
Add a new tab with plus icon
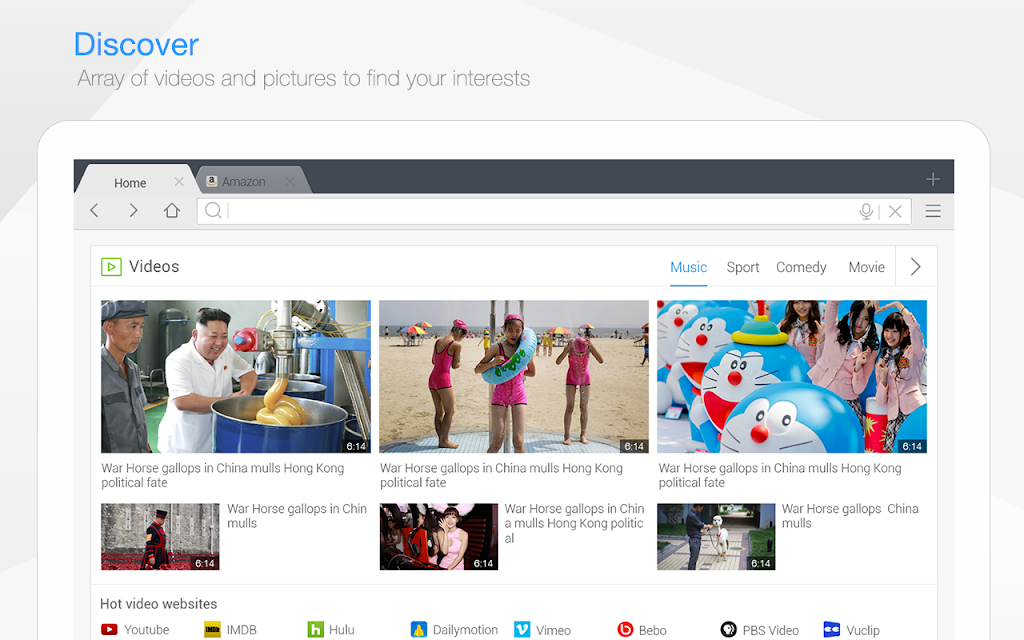(933, 179)
